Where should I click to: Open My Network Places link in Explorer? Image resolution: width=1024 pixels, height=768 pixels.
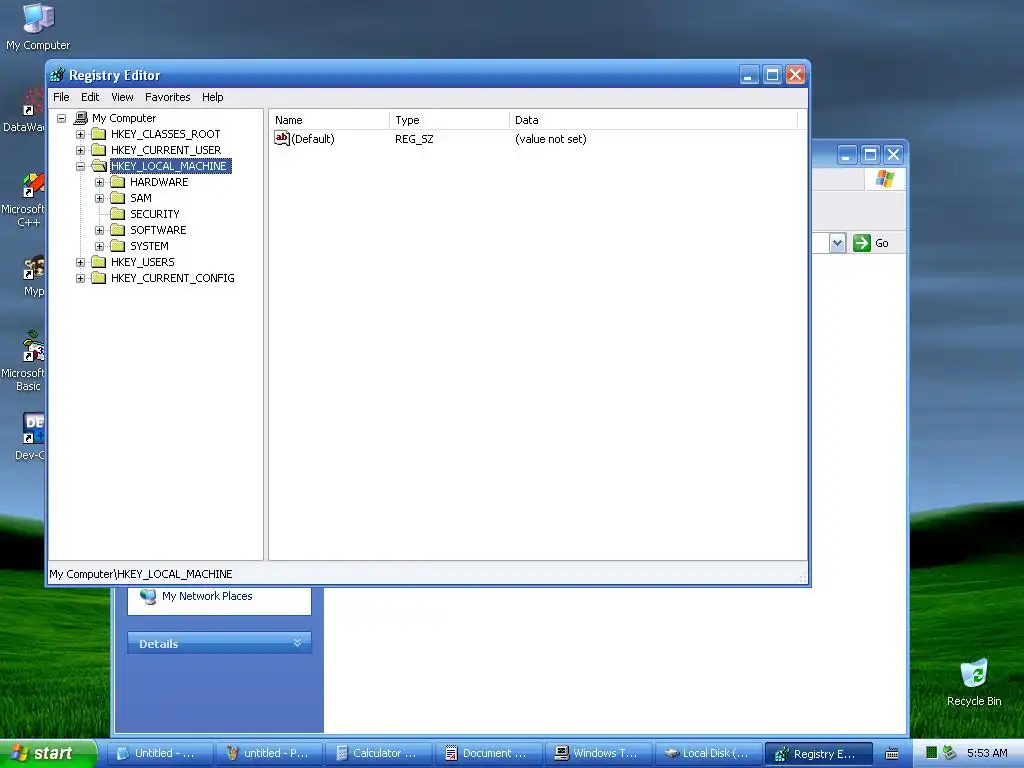coord(207,596)
